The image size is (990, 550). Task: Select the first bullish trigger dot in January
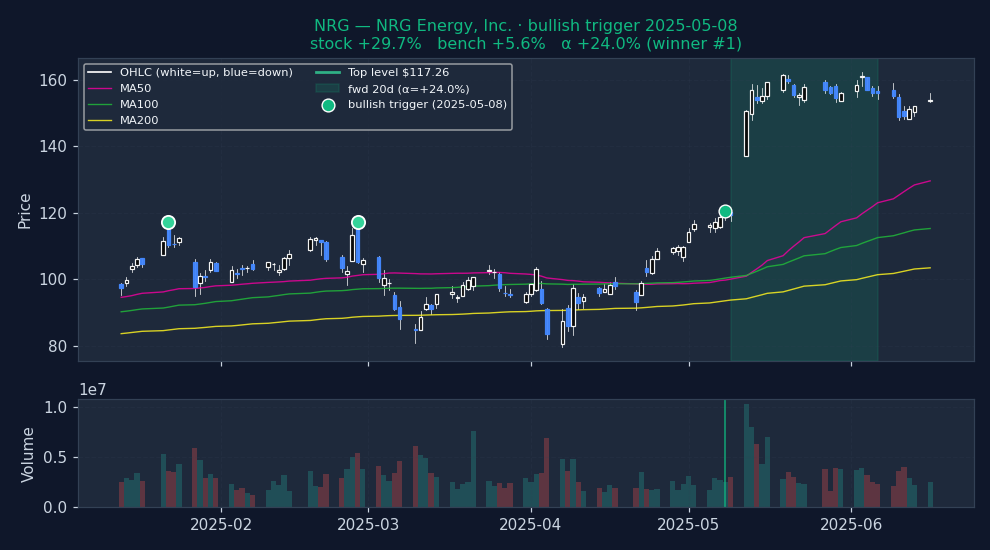[168, 222]
